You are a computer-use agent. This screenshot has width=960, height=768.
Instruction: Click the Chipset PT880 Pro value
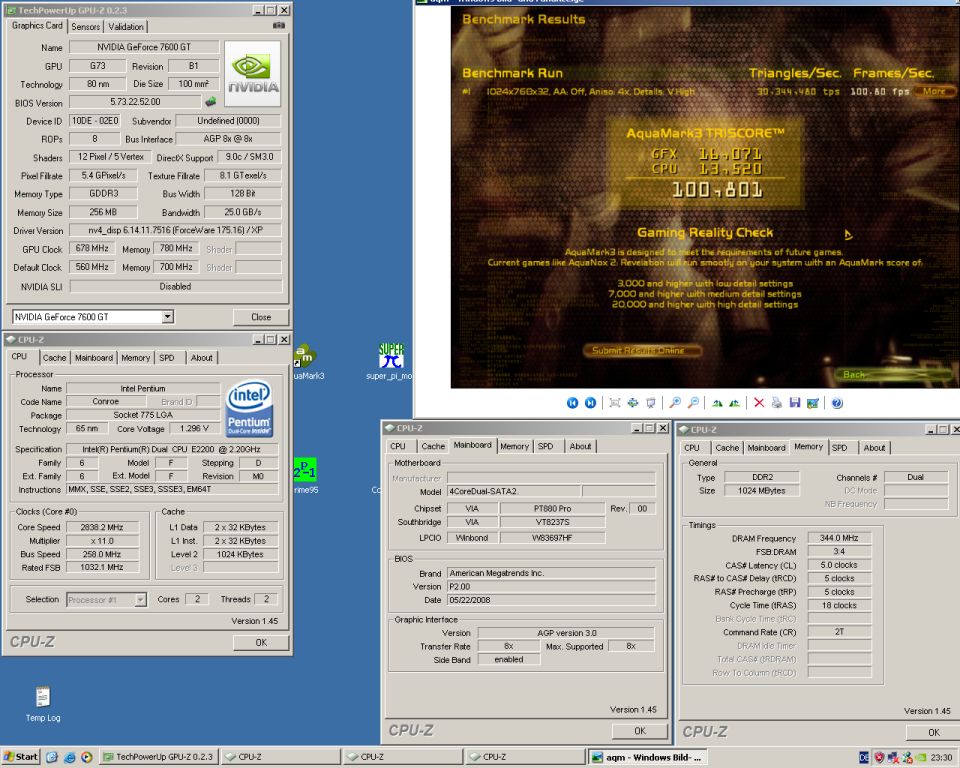(x=552, y=508)
